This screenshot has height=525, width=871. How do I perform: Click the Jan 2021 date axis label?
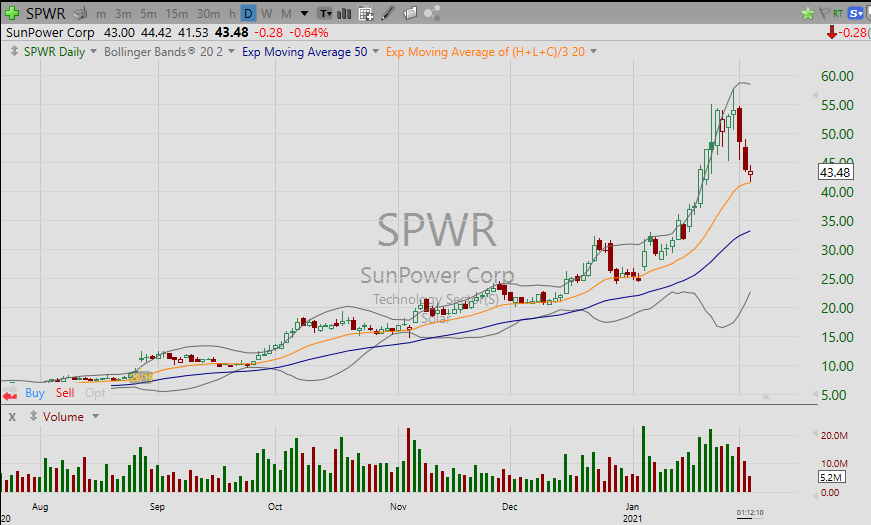632,512
